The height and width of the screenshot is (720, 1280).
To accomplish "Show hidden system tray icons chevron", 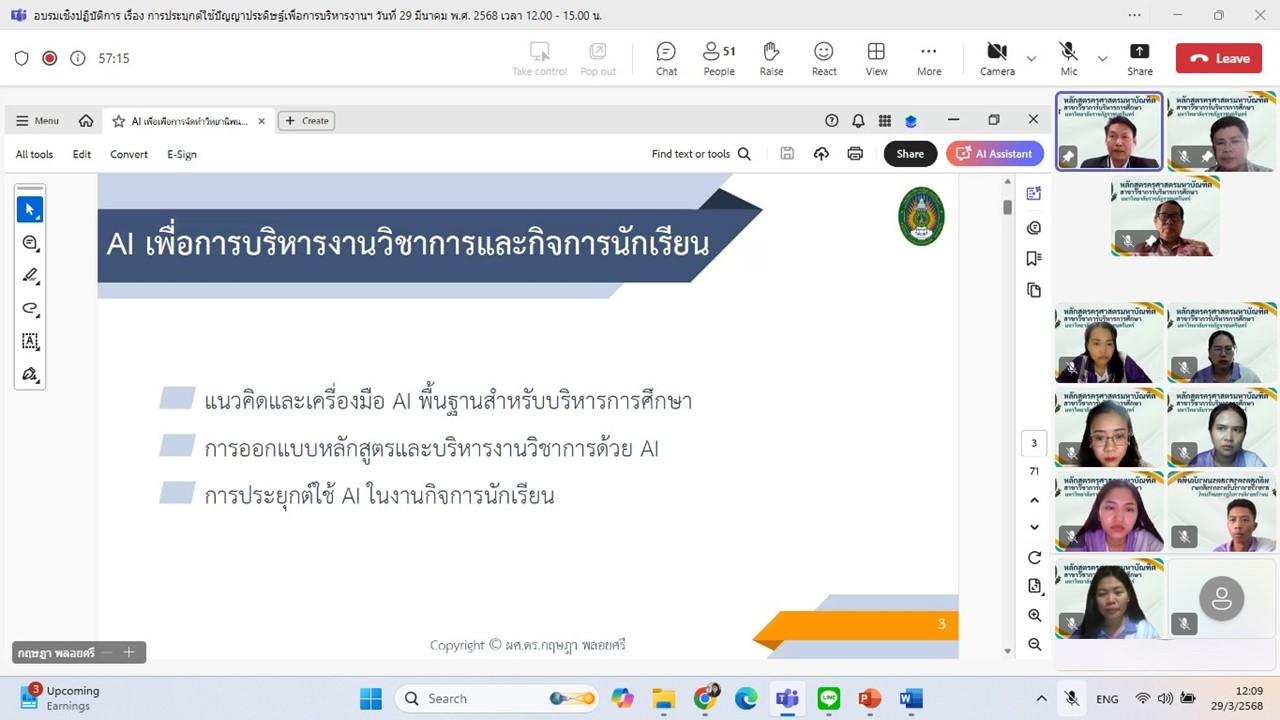I will [1041, 699].
